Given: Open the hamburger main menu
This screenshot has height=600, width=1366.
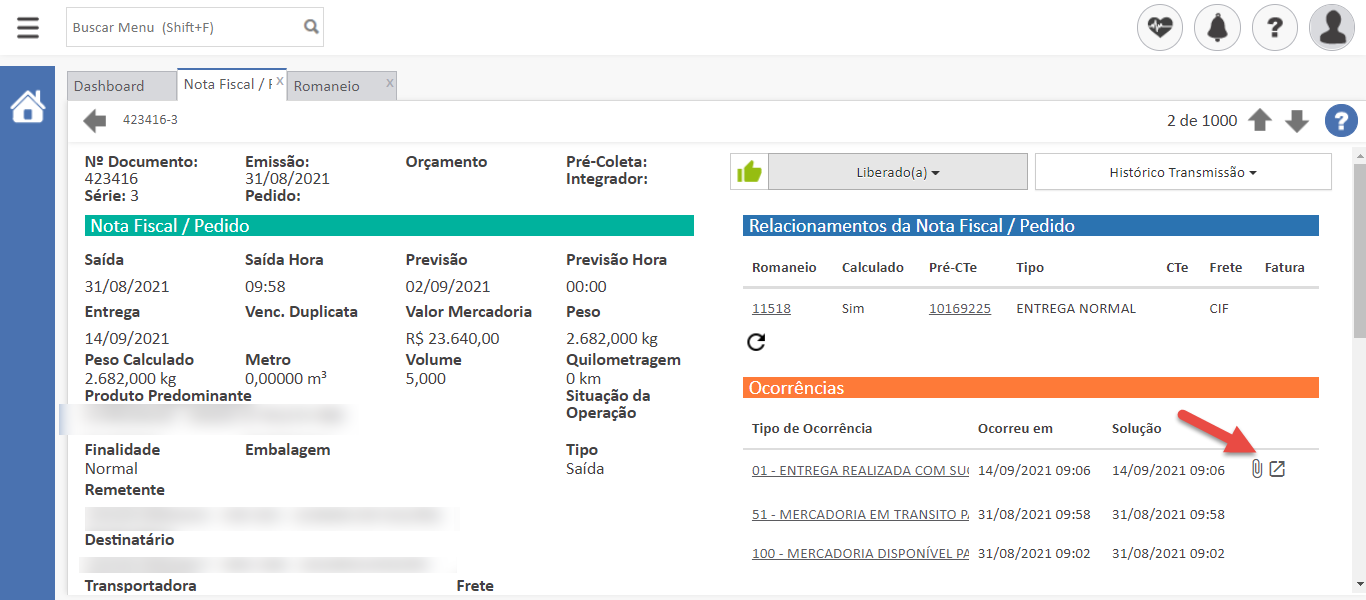Looking at the screenshot, I should (28, 27).
